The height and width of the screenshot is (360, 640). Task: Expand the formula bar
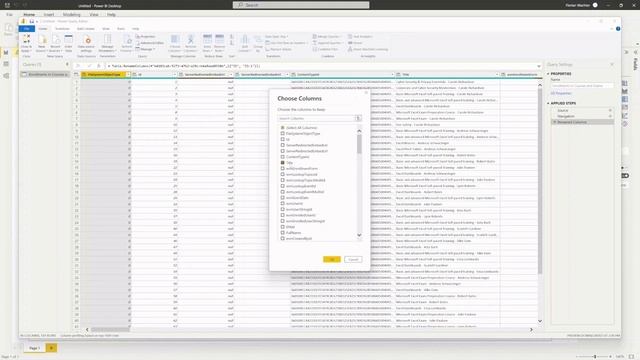(539, 66)
